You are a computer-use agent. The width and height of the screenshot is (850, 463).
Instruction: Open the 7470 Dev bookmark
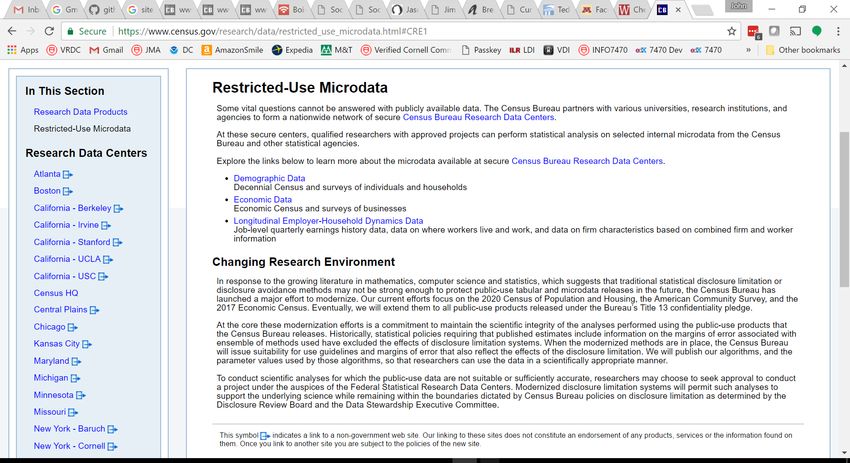coord(659,50)
